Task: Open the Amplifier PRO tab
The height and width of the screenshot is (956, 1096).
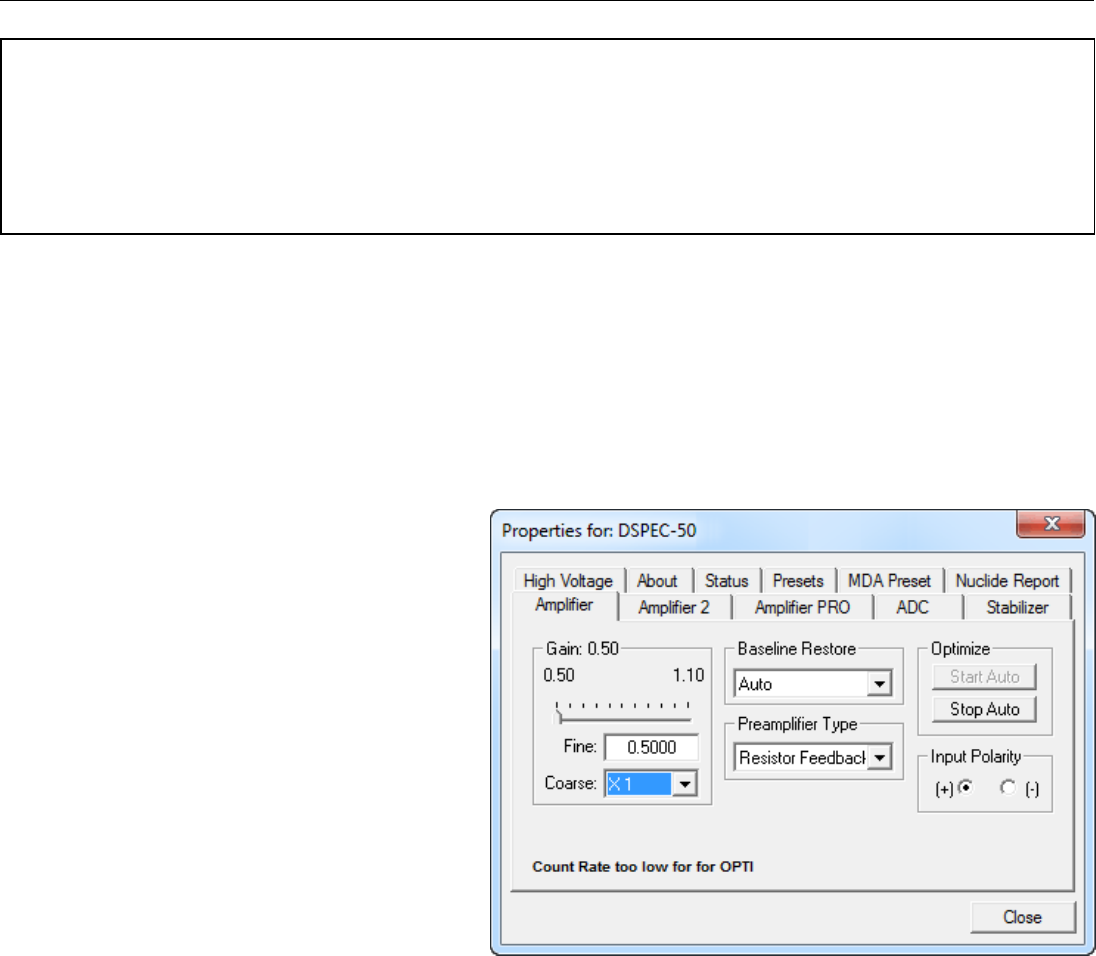Action: coord(802,607)
